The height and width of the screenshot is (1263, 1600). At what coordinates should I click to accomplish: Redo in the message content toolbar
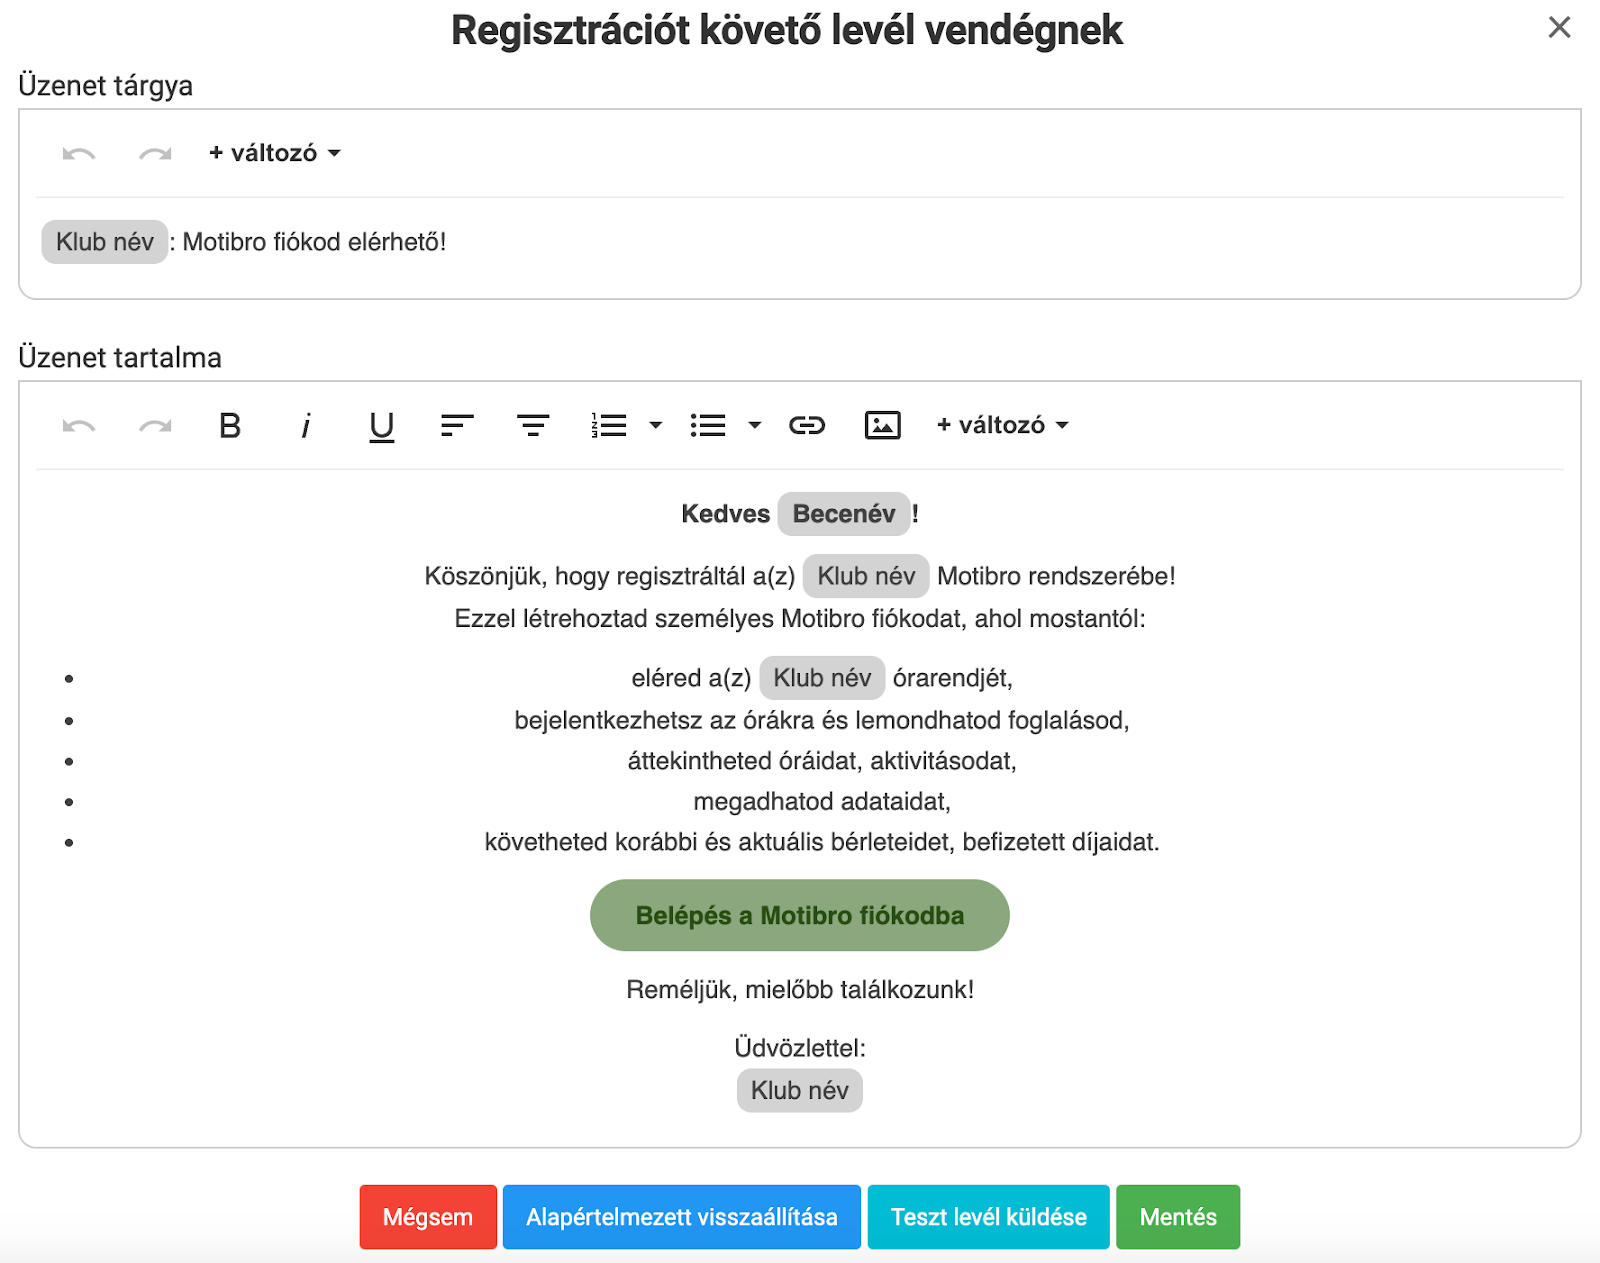pos(155,425)
